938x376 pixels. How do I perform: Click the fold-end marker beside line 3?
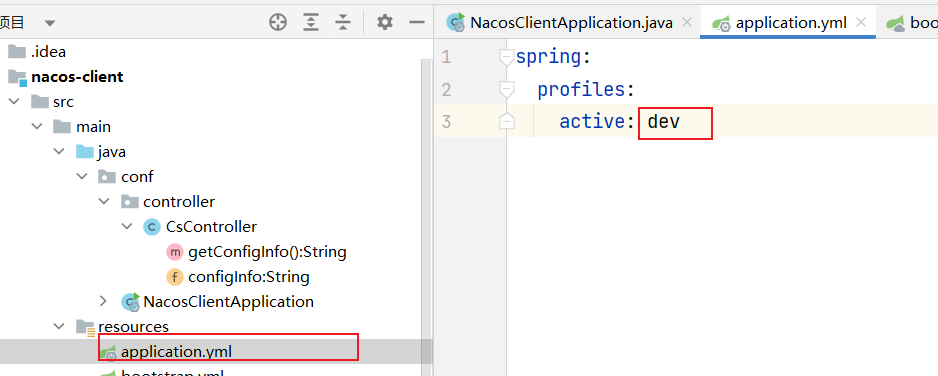coord(507,121)
